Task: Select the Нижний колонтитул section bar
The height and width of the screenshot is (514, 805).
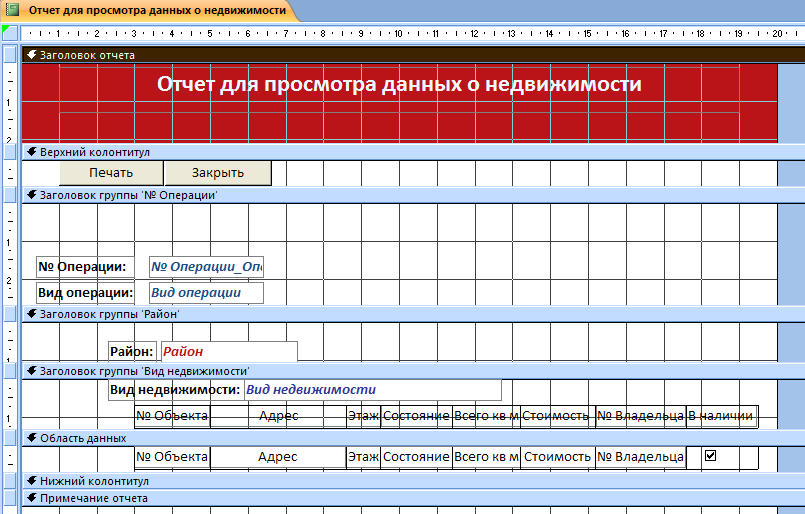Action: coord(413,481)
